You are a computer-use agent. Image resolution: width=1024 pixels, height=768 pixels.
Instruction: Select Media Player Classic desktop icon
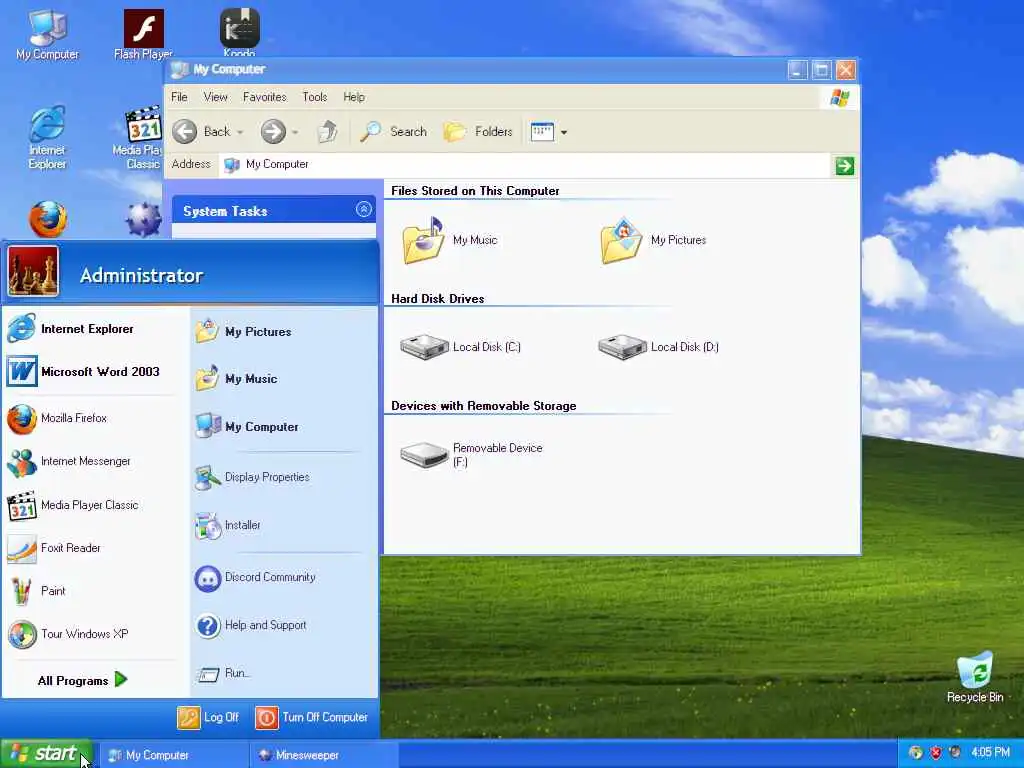pyautogui.click(x=138, y=138)
